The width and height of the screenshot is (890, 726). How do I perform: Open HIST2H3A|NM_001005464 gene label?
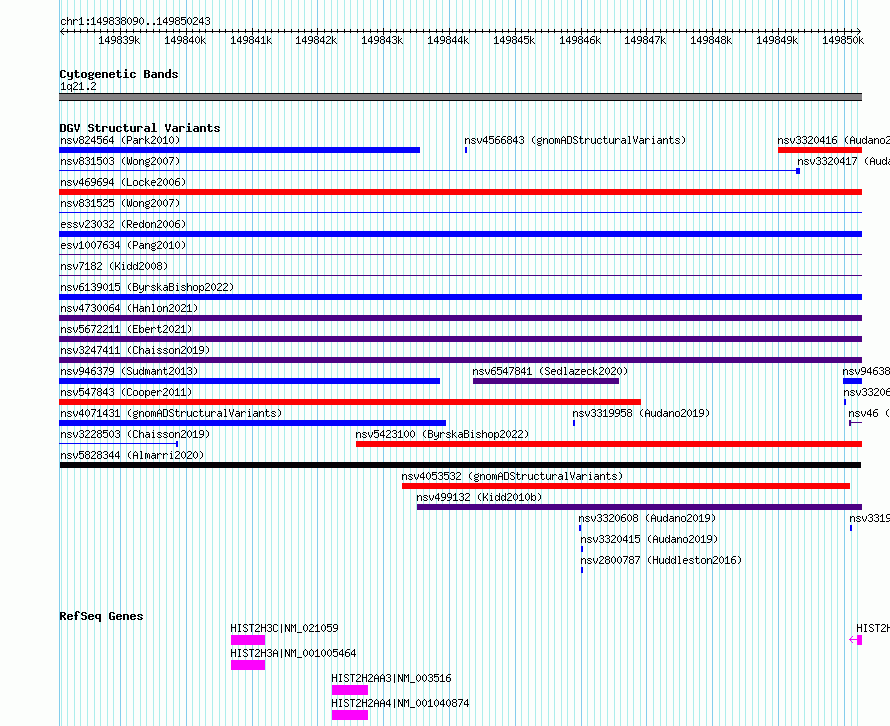pyautogui.click(x=293, y=653)
